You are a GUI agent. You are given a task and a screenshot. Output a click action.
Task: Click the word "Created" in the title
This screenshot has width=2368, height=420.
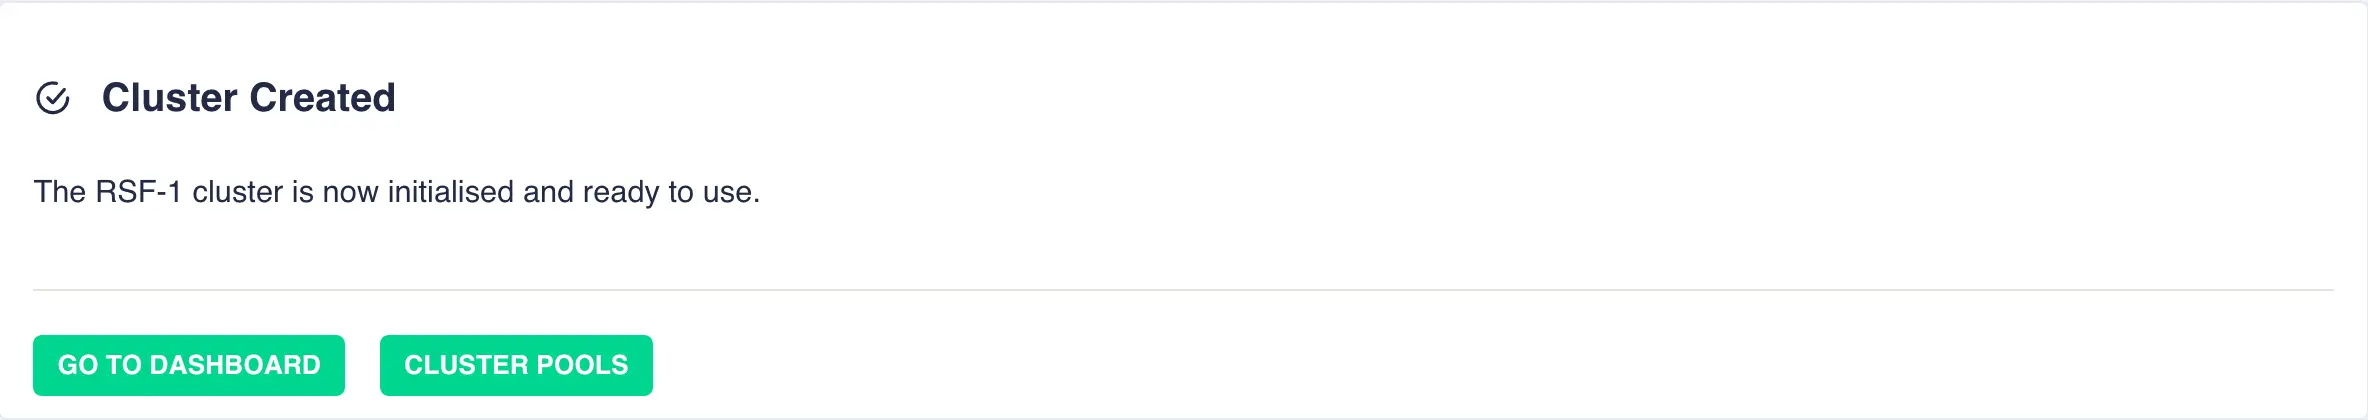click(322, 98)
